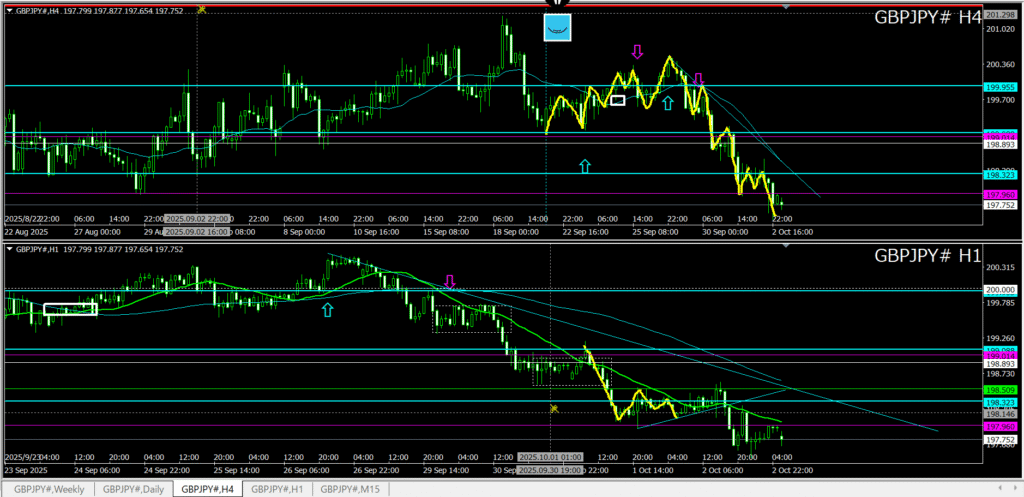The image size is (1024, 497).
Task: Click the lowest cyan up arrow on H4 chart
Action: pos(585,166)
